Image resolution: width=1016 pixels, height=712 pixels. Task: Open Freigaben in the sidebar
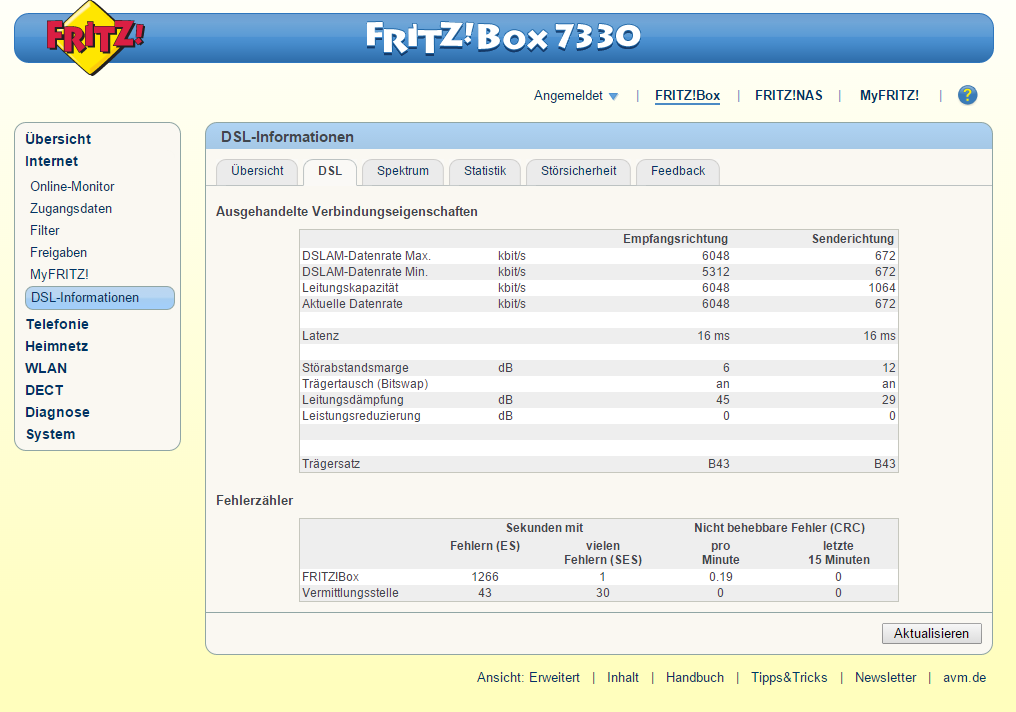[x=58, y=253]
